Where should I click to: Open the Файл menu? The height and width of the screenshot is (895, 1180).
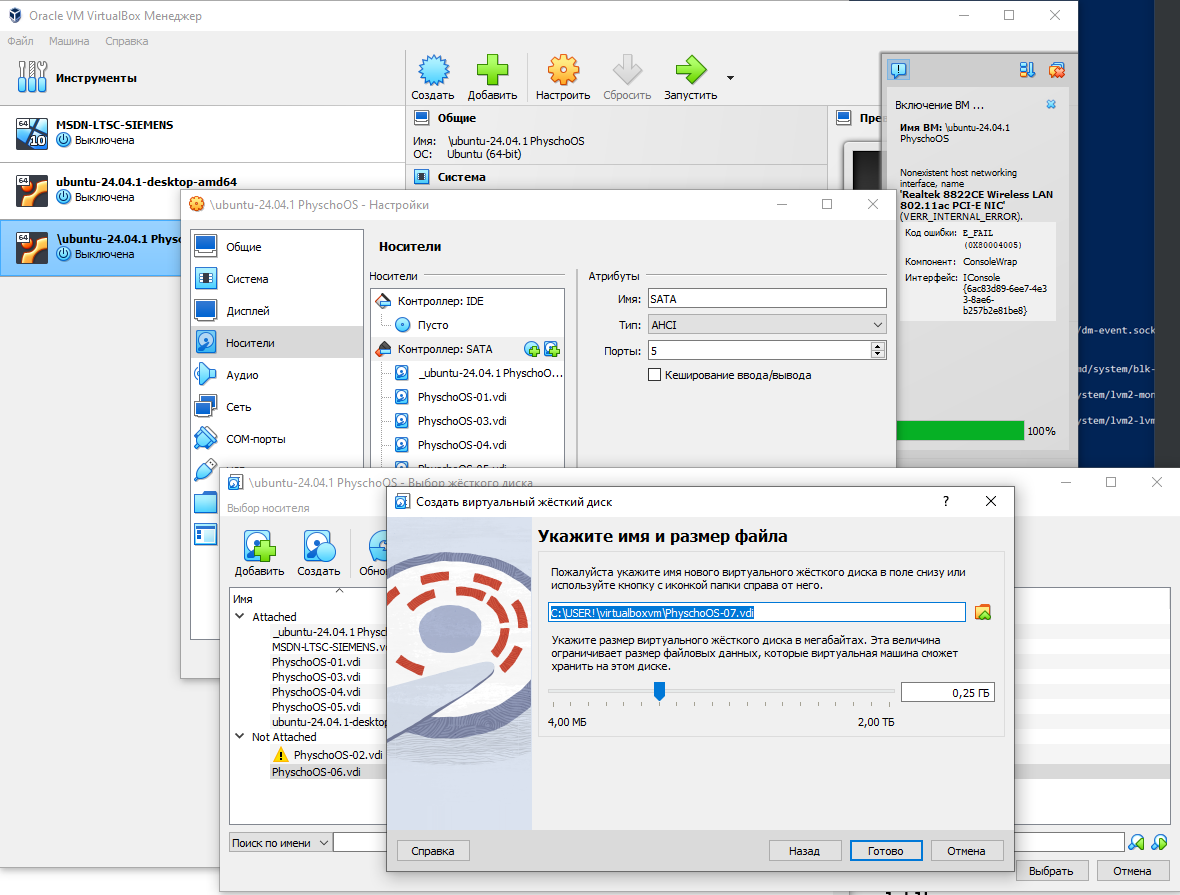[x=20, y=41]
